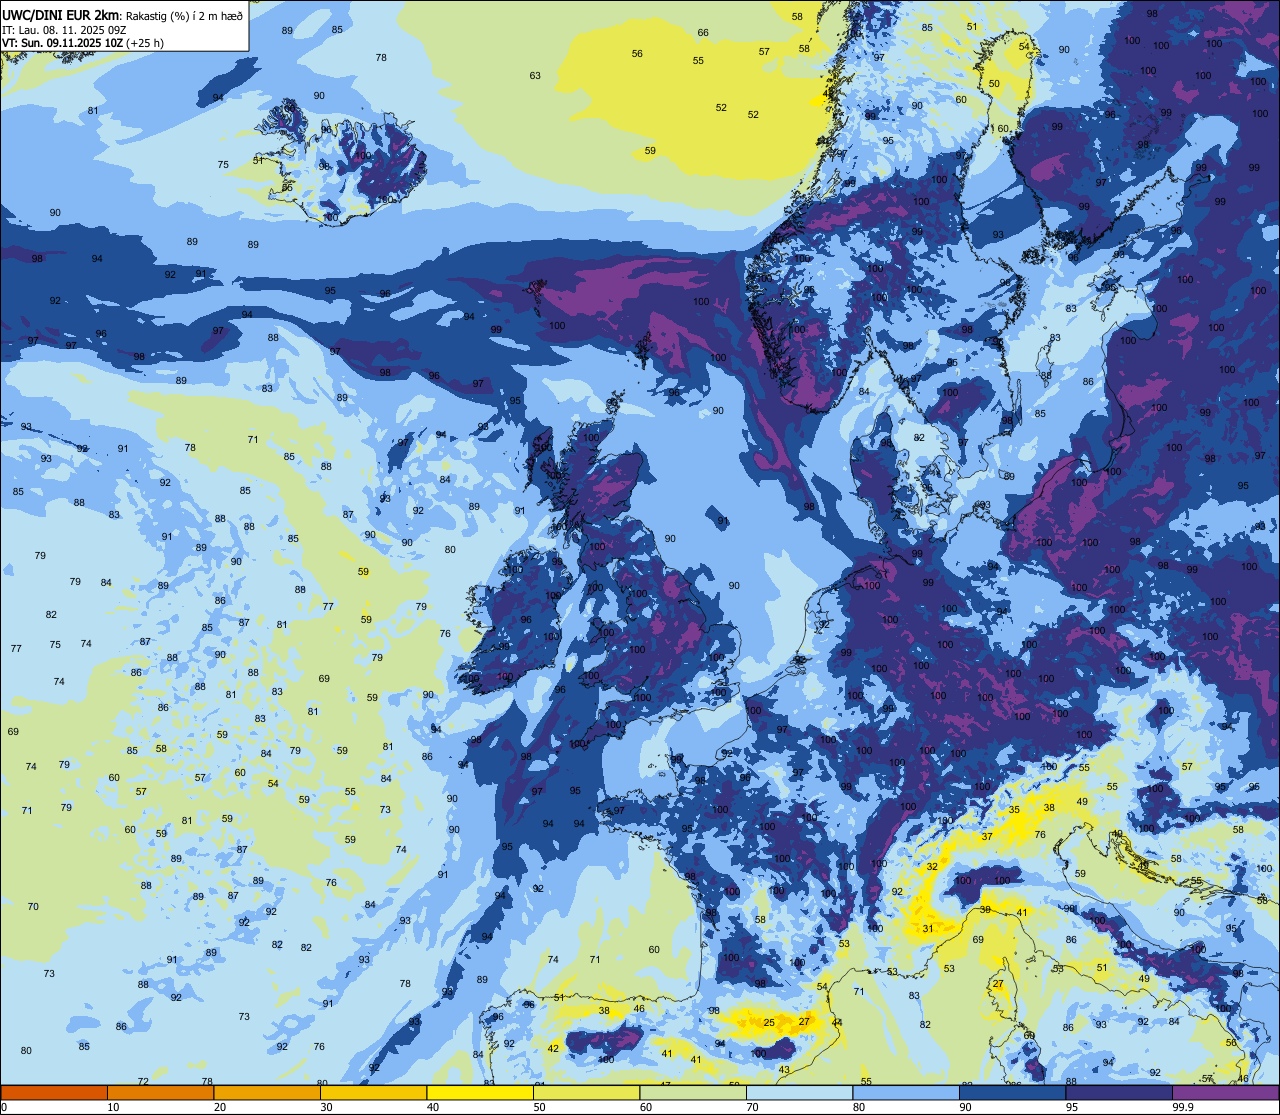
Task: Click the humidity value '25' on the map
Action: click(x=769, y=1022)
